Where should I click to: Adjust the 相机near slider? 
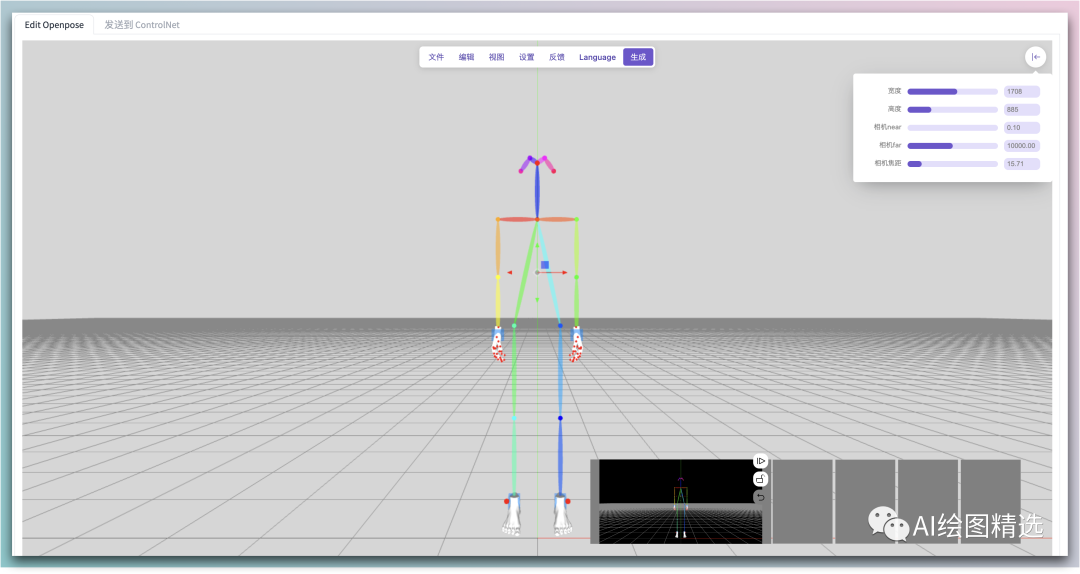coord(953,127)
